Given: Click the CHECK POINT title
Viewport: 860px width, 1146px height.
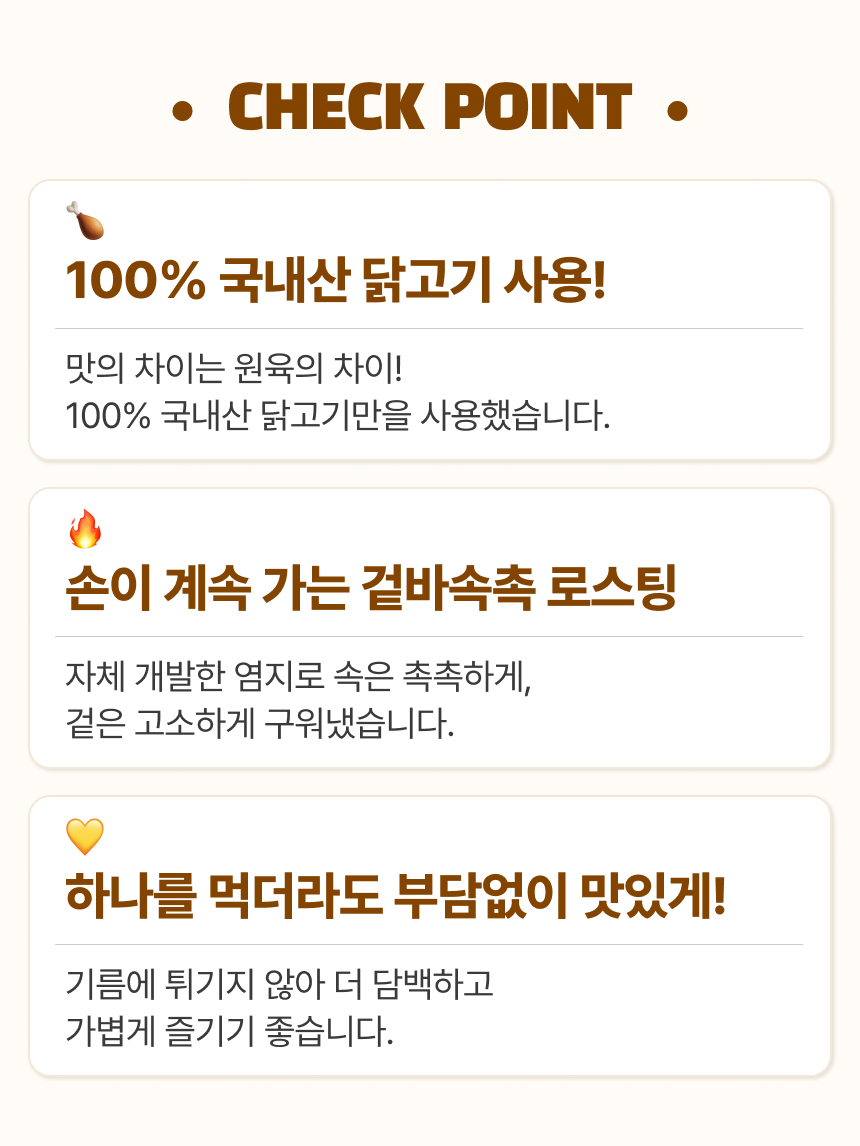Looking at the screenshot, I should point(430,109).
